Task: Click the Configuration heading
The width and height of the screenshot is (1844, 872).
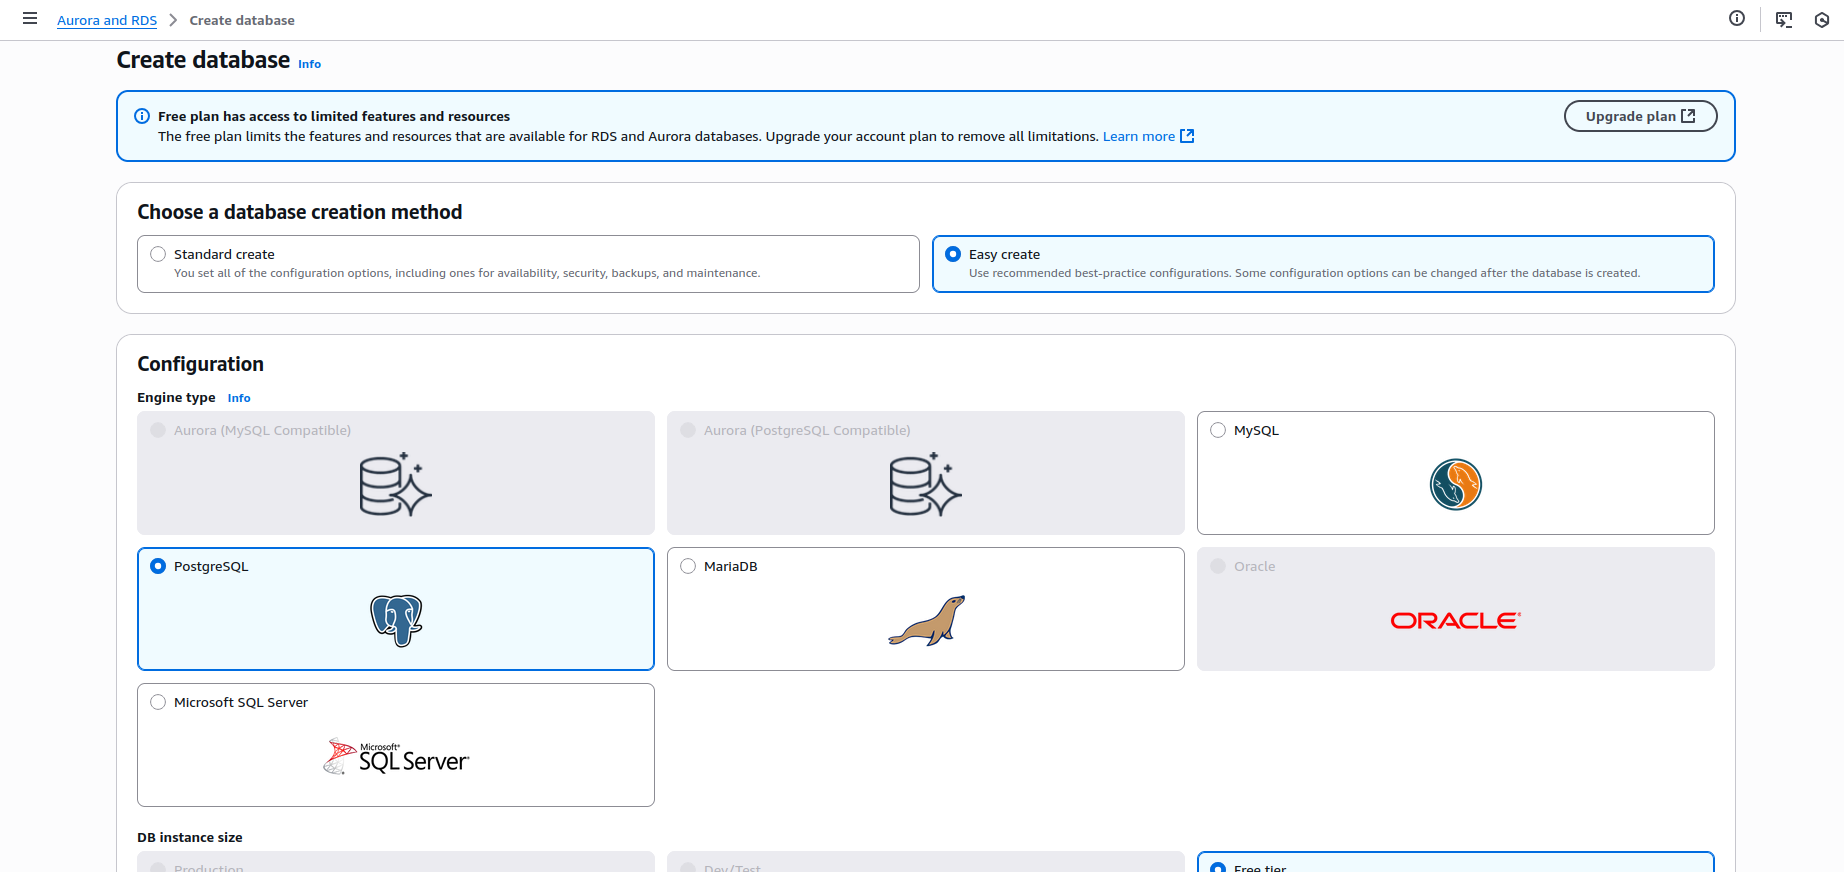Action: click(x=201, y=364)
